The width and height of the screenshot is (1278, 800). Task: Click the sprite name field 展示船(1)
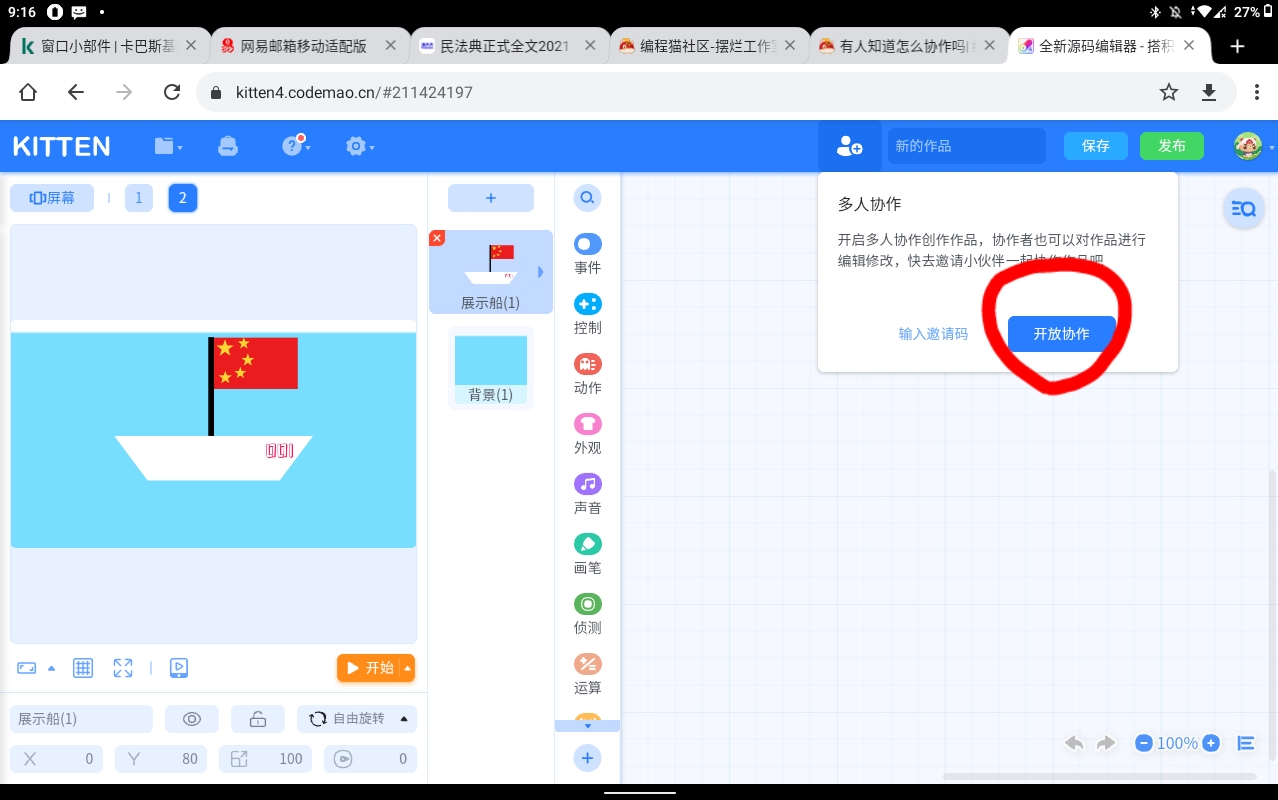click(x=81, y=719)
